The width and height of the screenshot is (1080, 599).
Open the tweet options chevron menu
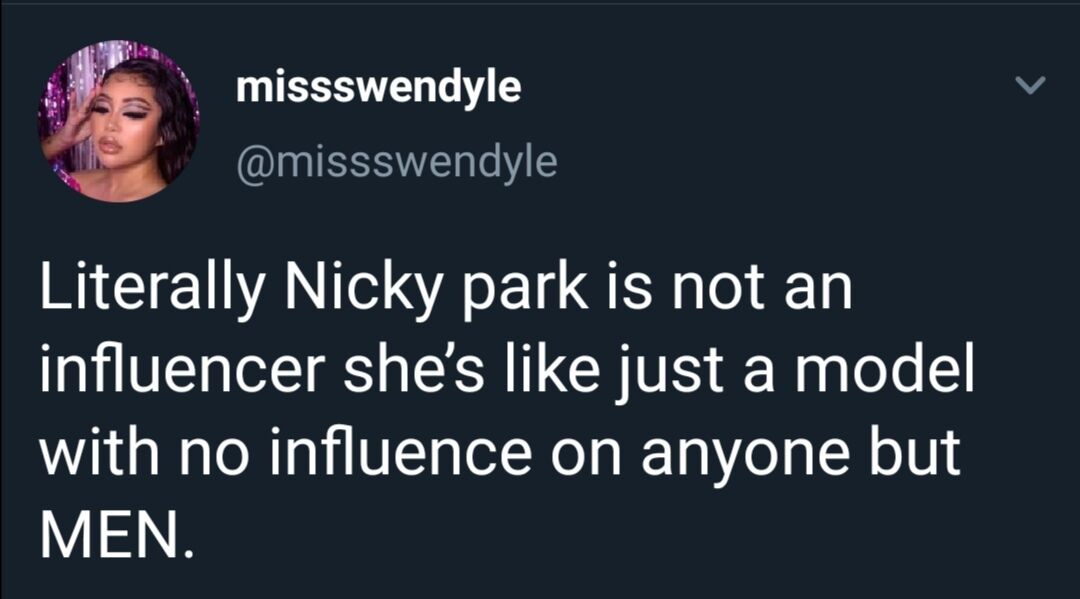[x=1029, y=88]
